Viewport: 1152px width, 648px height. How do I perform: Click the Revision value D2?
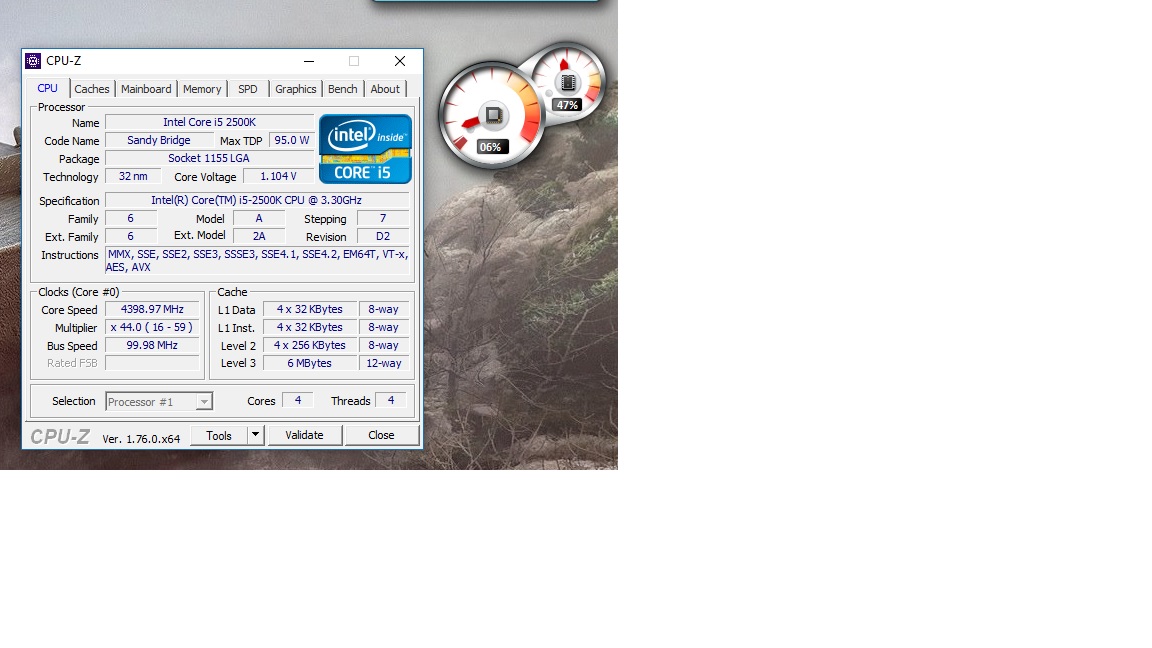(x=383, y=236)
